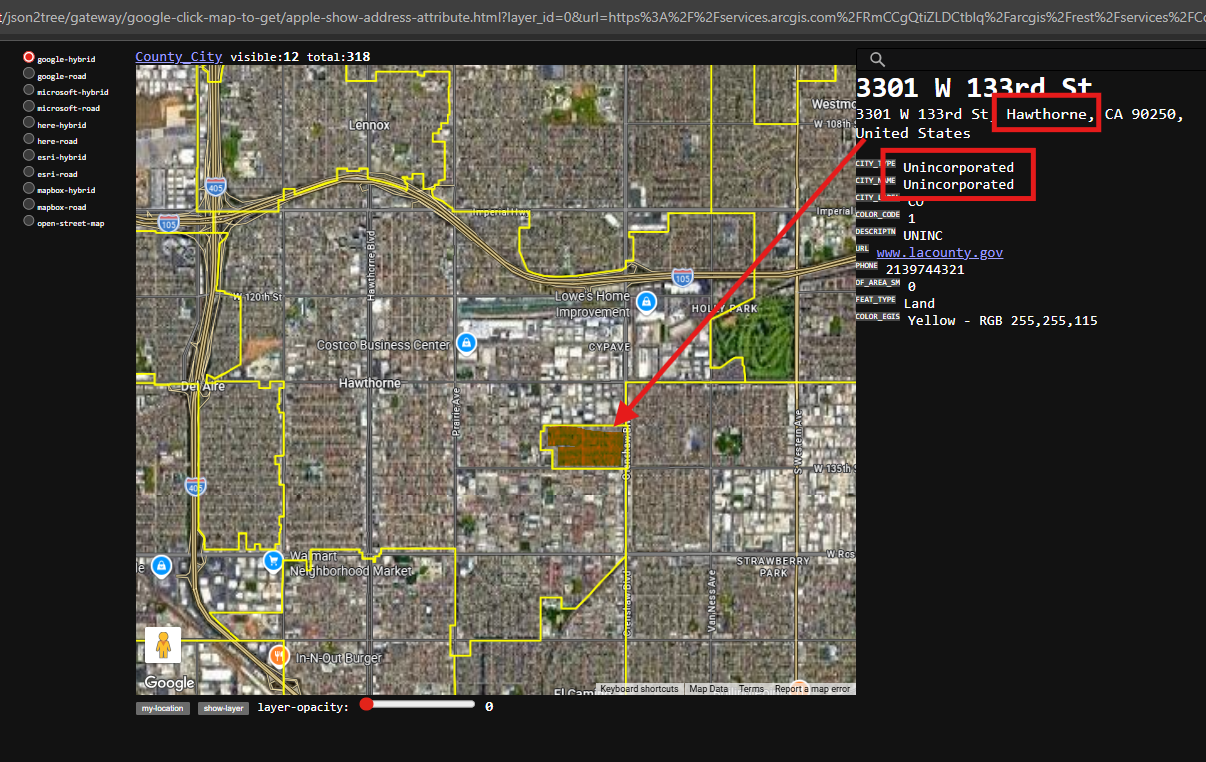
Task: Select open-street-map basemap
Action: [x=29, y=222]
